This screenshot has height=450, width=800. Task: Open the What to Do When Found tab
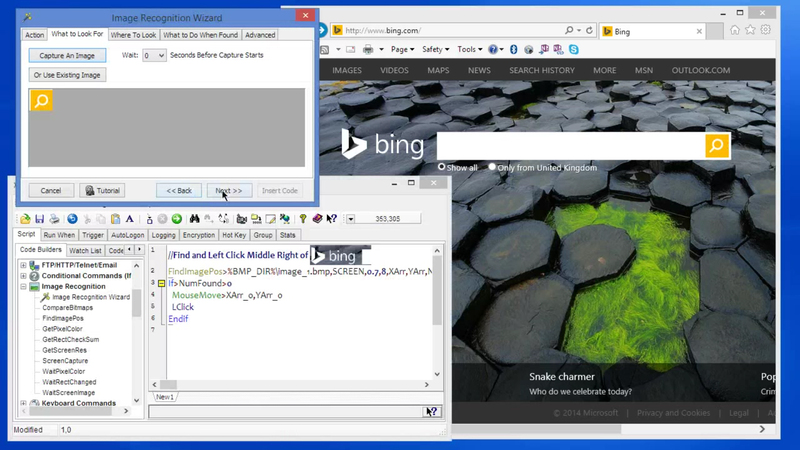coord(201,35)
